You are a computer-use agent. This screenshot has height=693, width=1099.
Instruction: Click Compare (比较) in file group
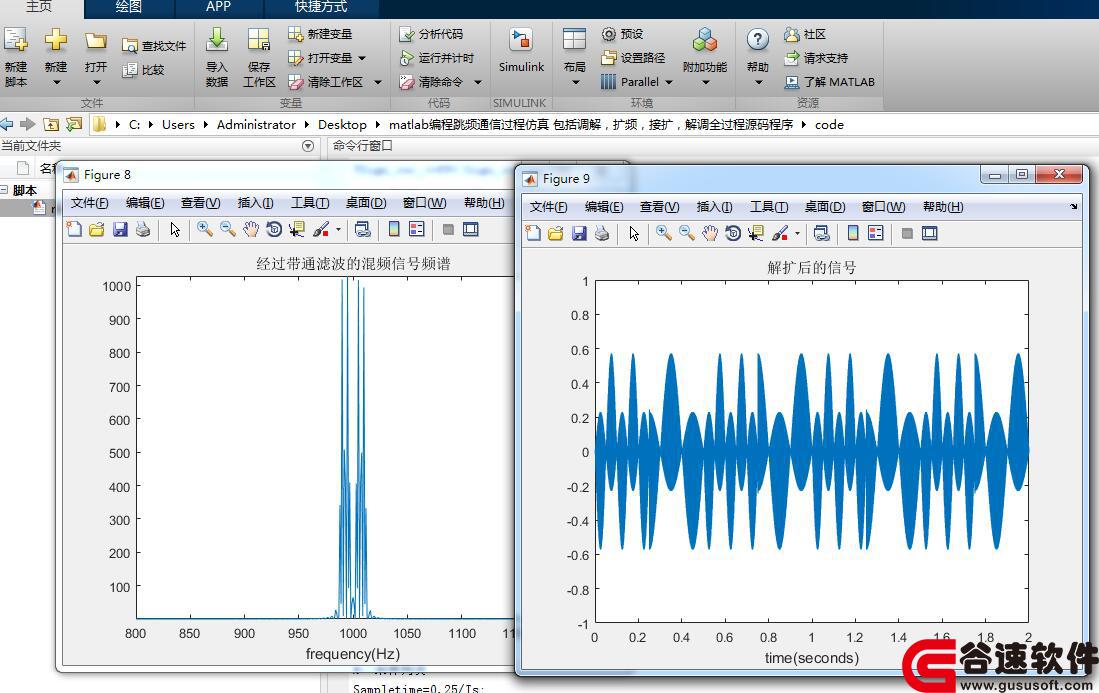tap(143, 69)
